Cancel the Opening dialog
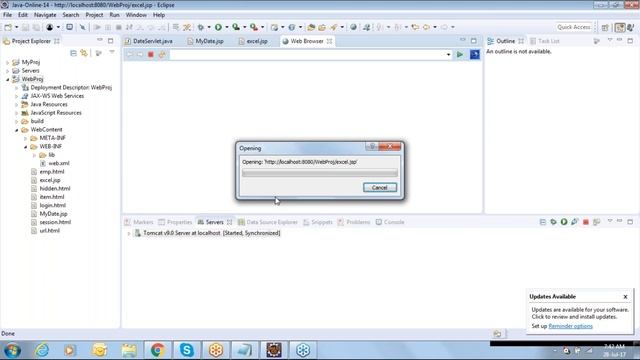Image resolution: width=640 pixels, height=360 pixels. coord(380,187)
